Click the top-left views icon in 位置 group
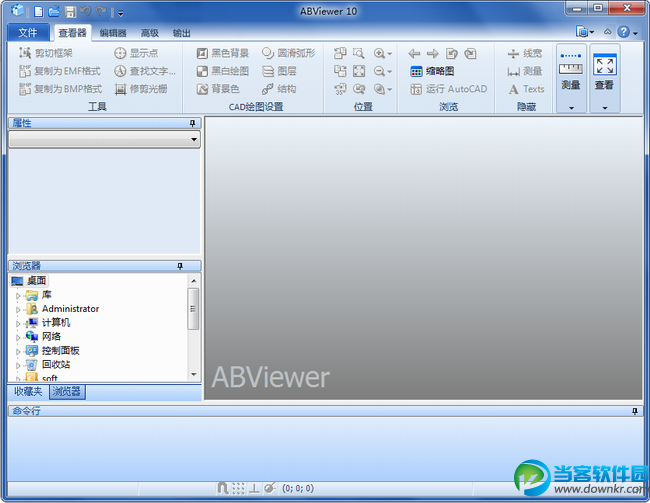 [x=340, y=53]
